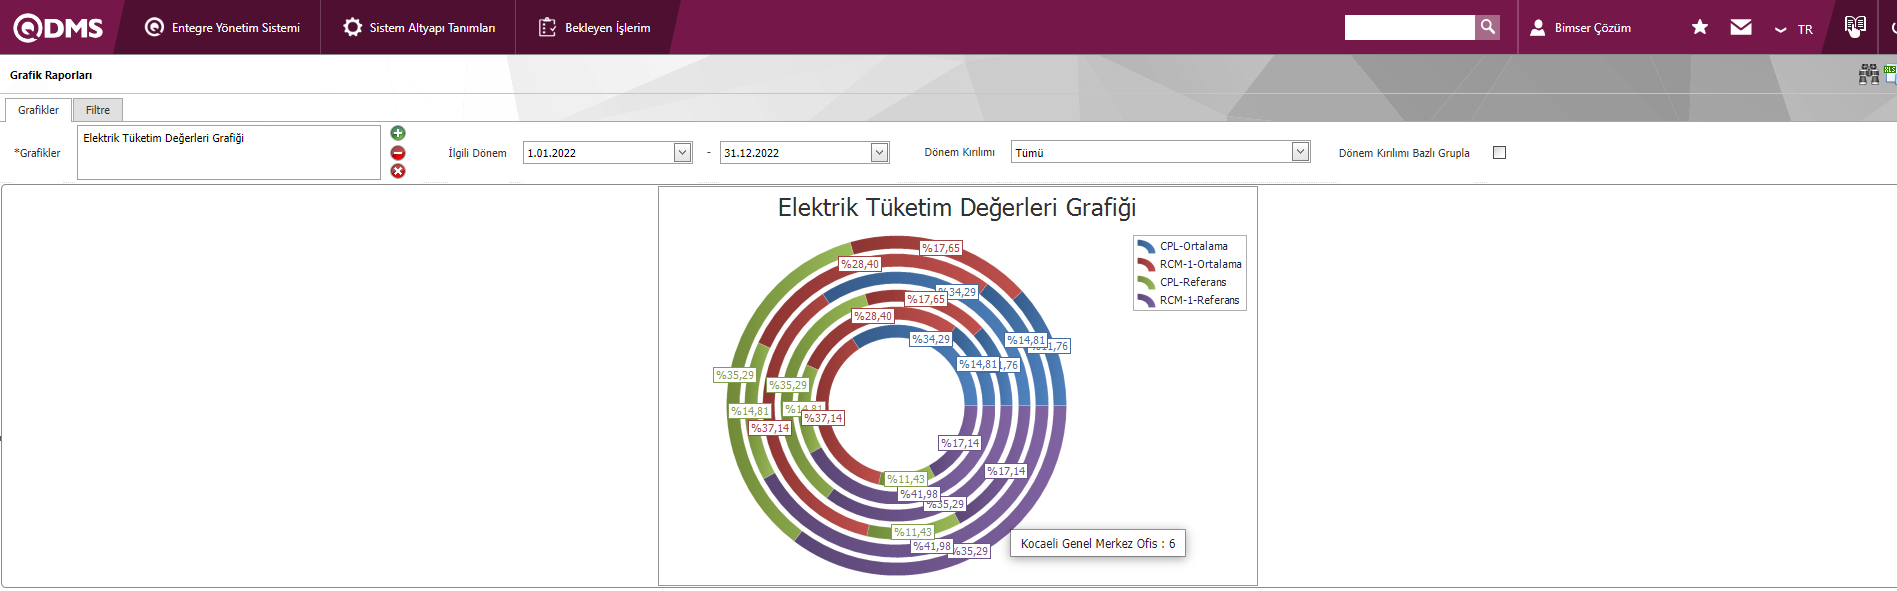Select Elektrik Tüketim Değerleri Grafiği list entry

164,138
